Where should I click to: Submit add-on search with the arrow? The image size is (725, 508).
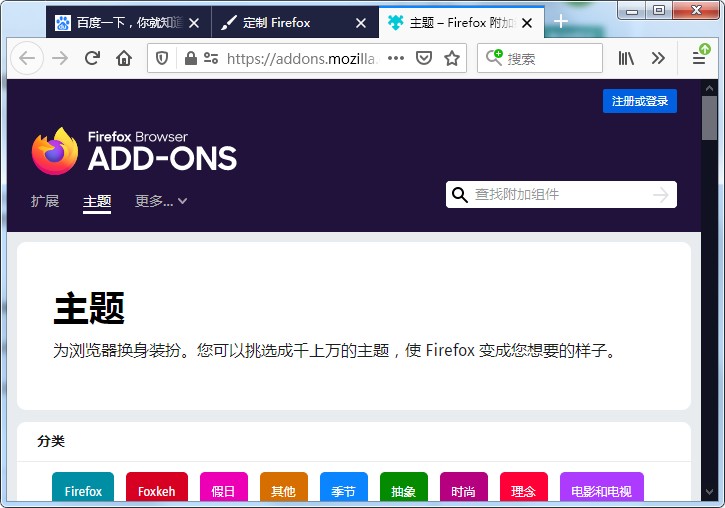tap(661, 195)
